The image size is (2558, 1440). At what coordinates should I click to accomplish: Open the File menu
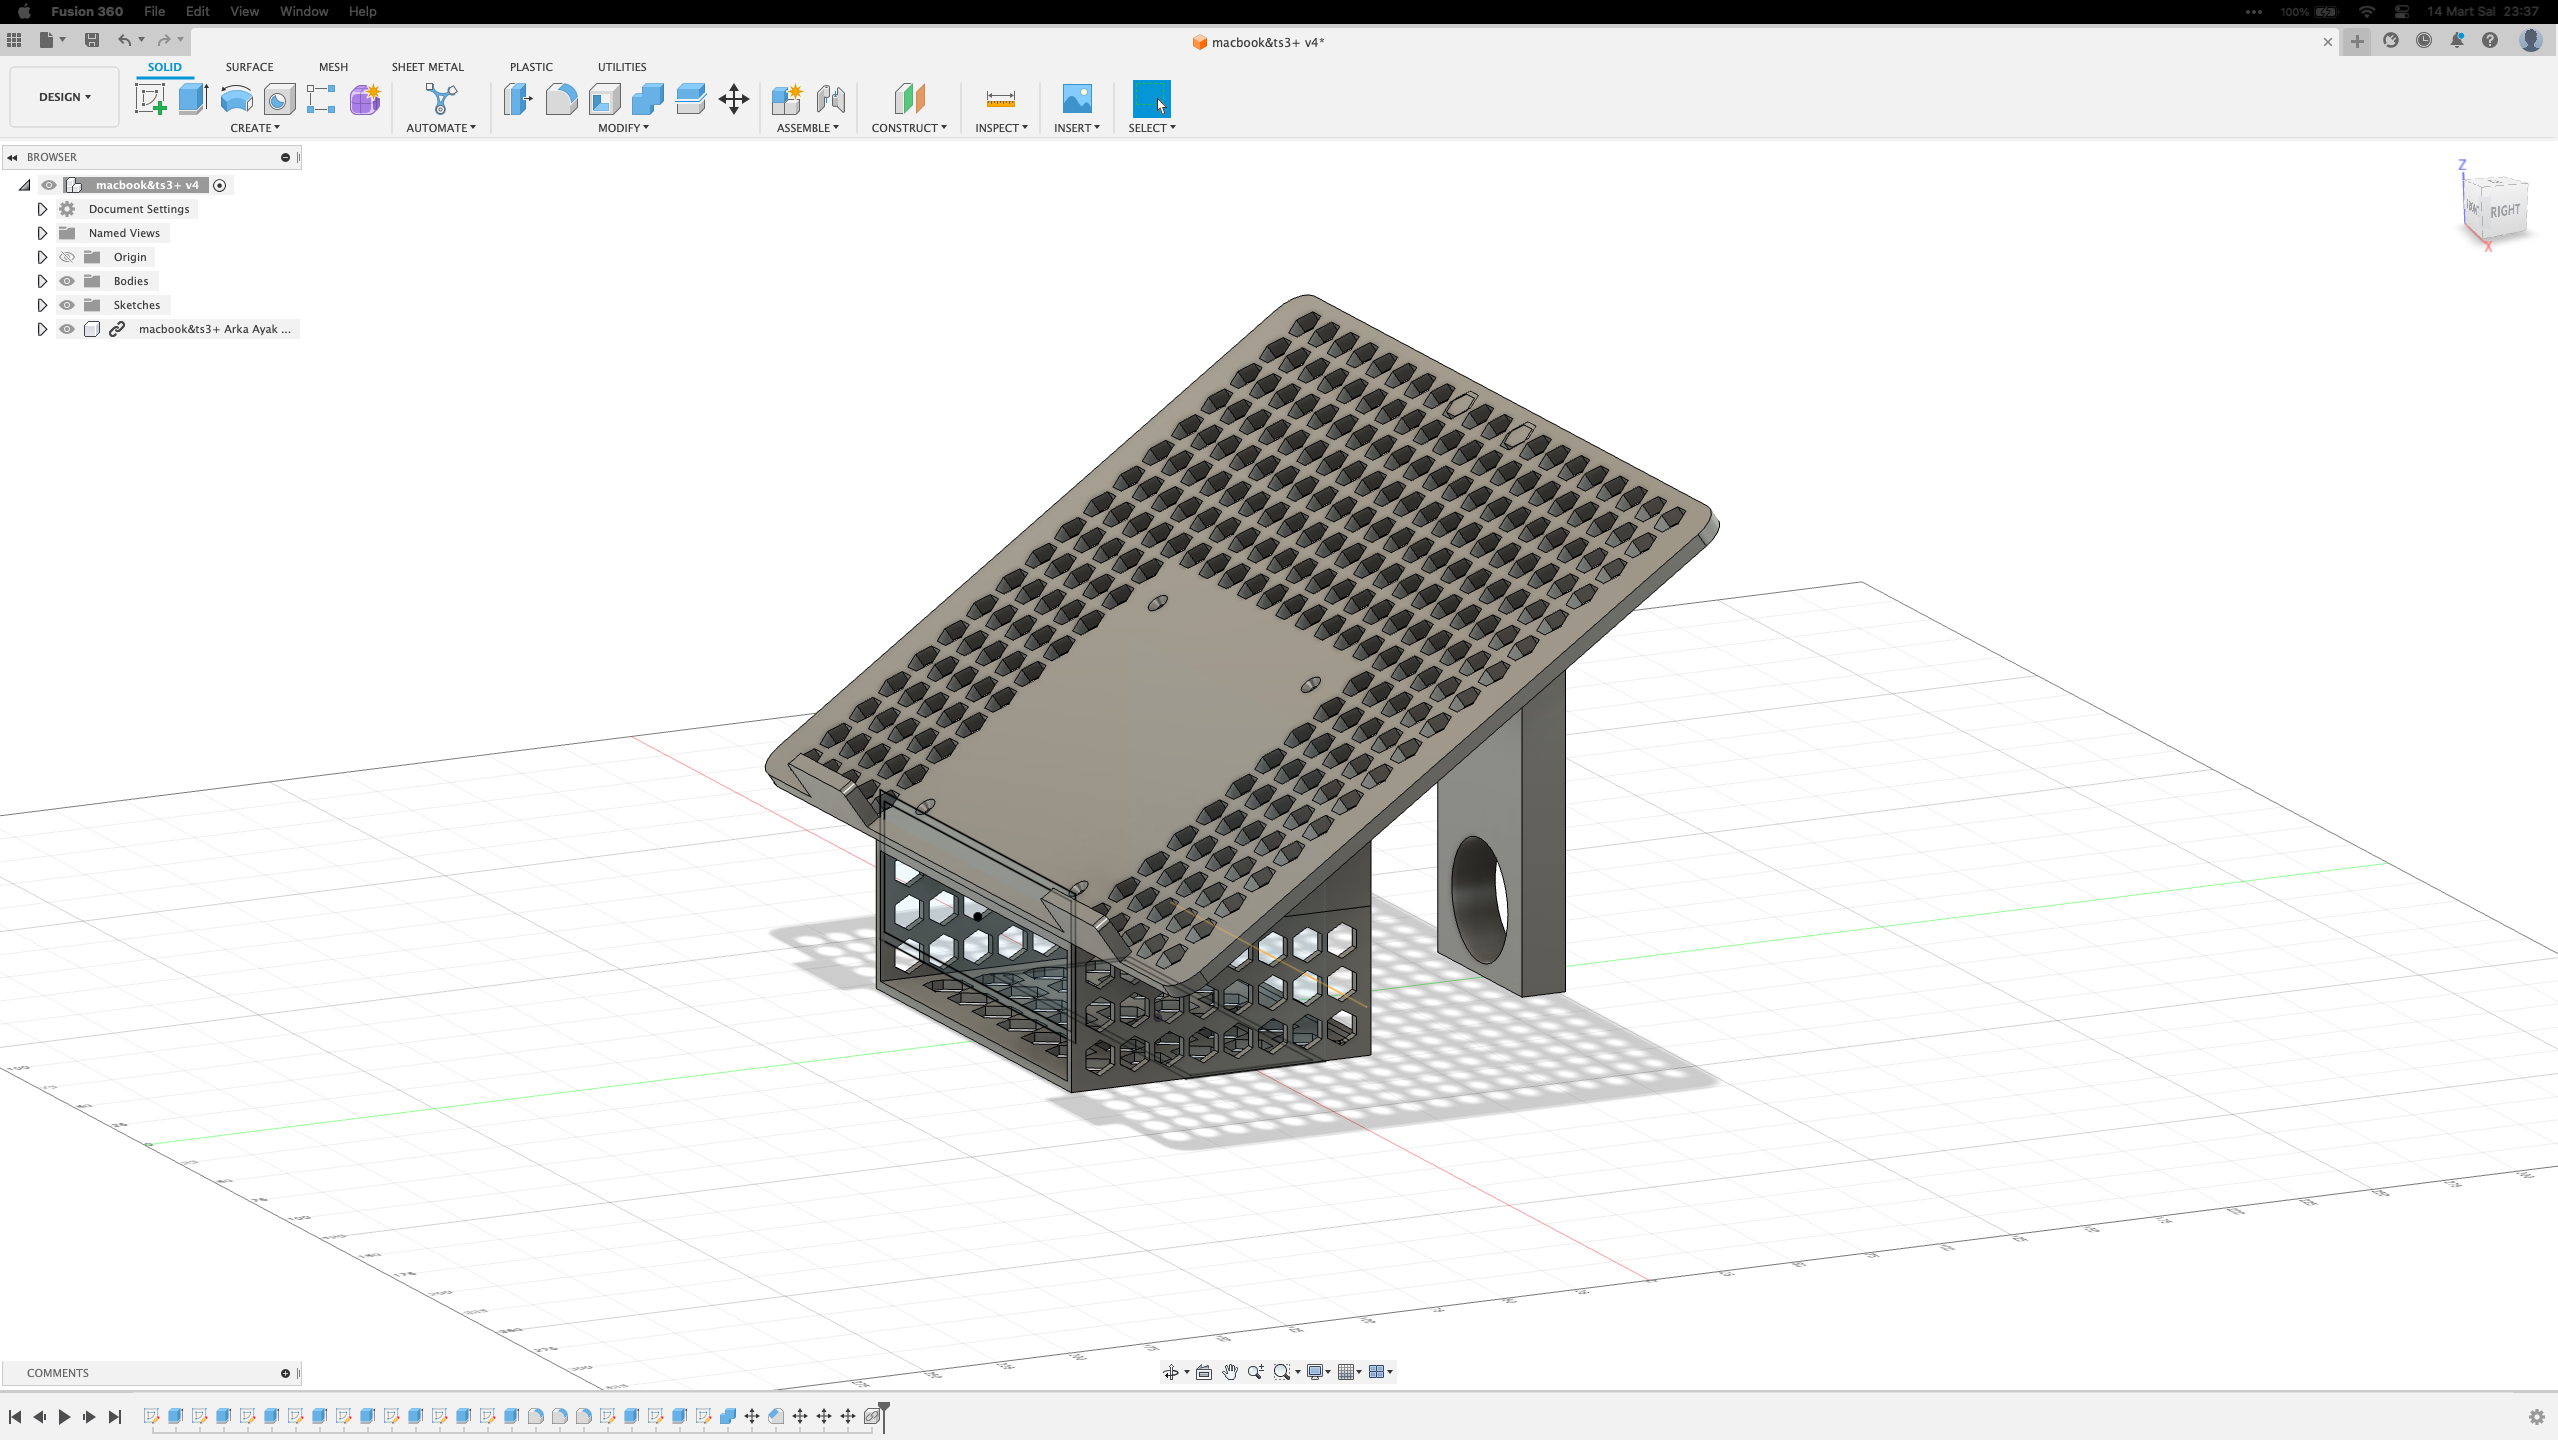pyautogui.click(x=154, y=11)
